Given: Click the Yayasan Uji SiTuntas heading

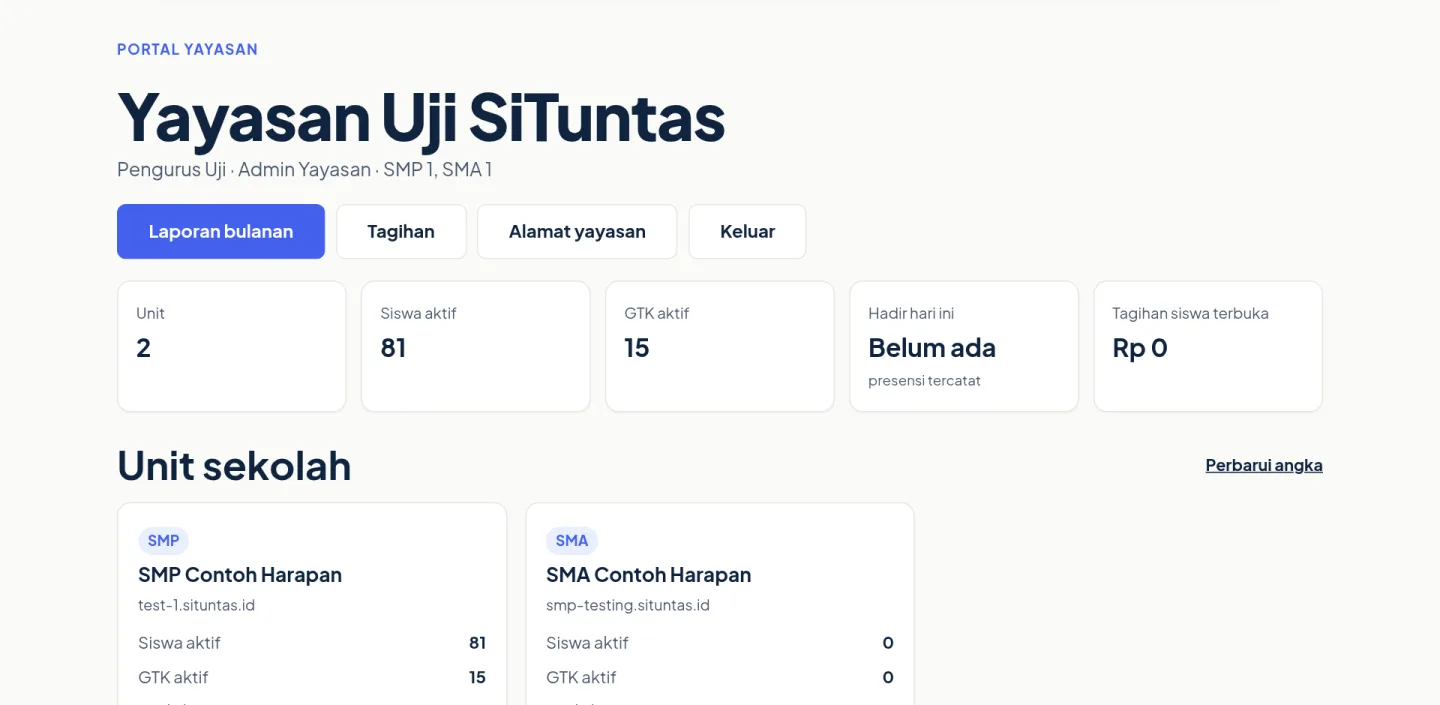Looking at the screenshot, I should click(x=421, y=118).
